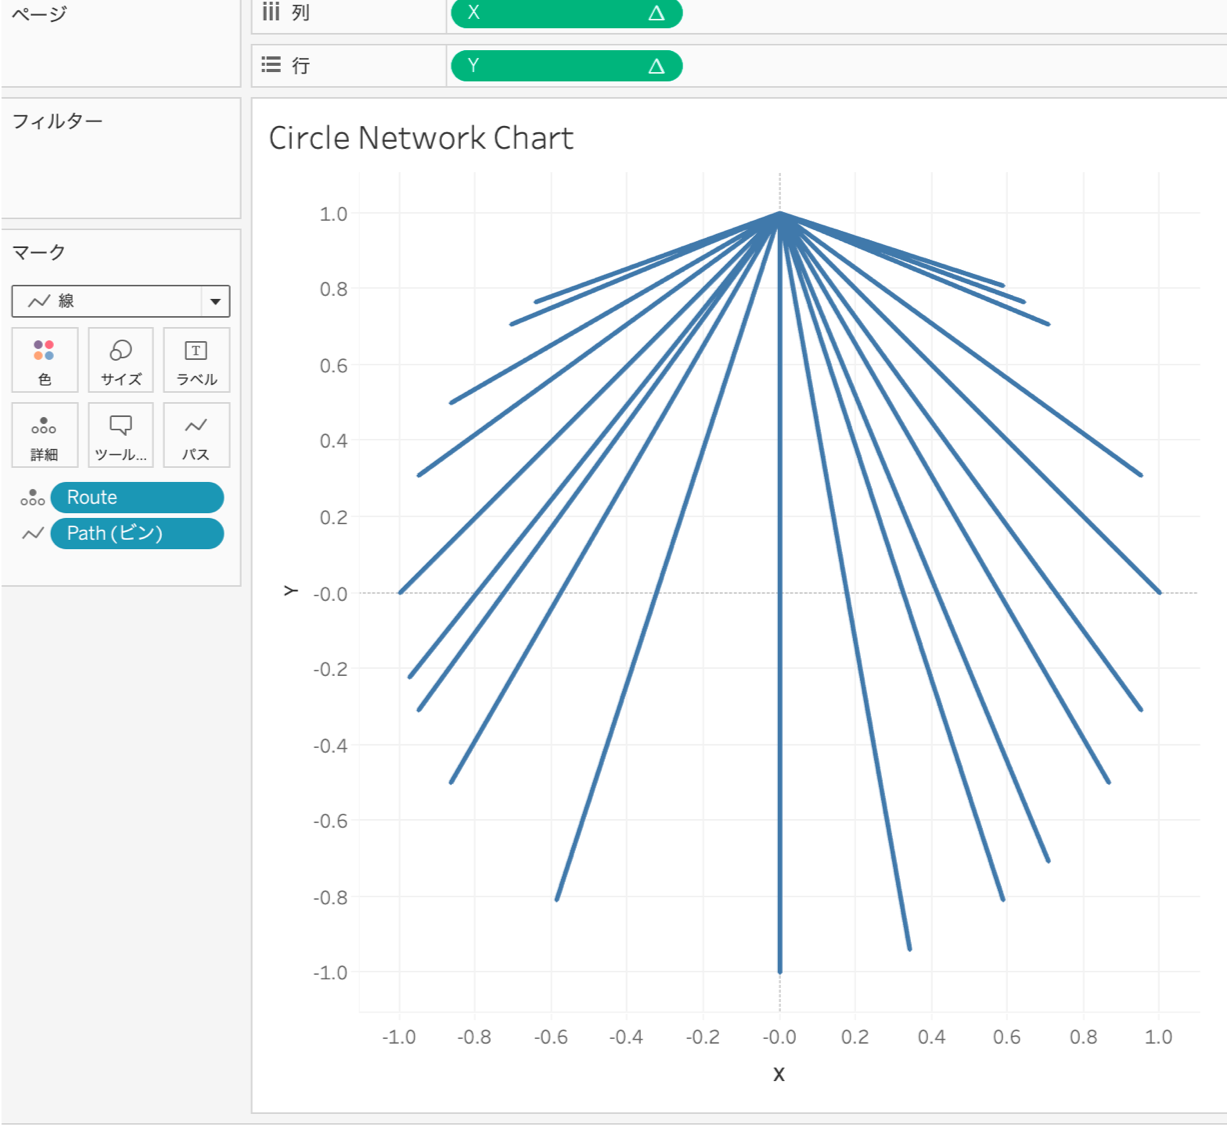Click the -0.8 label on X axis
The image size is (1227, 1125).
474,1037
